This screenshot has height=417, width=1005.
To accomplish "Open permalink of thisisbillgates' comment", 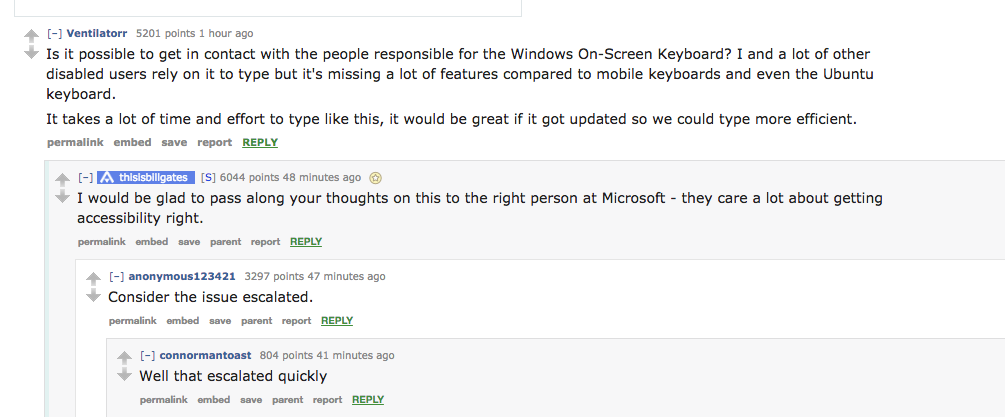I will pos(102,241).
